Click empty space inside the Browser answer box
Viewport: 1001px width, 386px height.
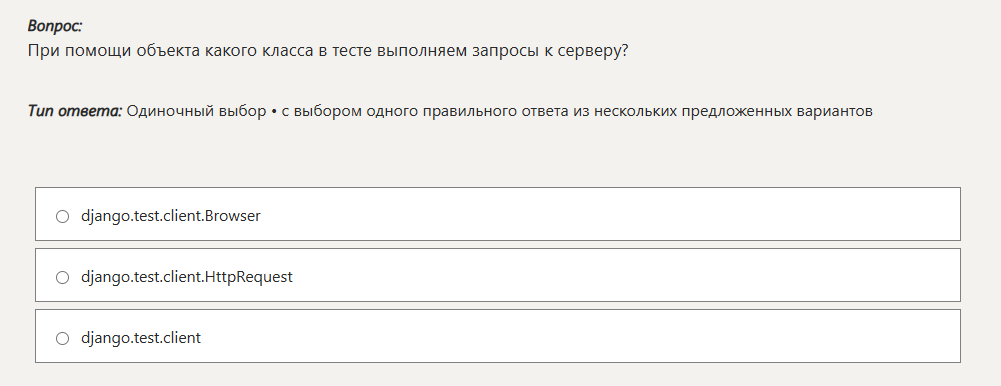coord(606,214)
